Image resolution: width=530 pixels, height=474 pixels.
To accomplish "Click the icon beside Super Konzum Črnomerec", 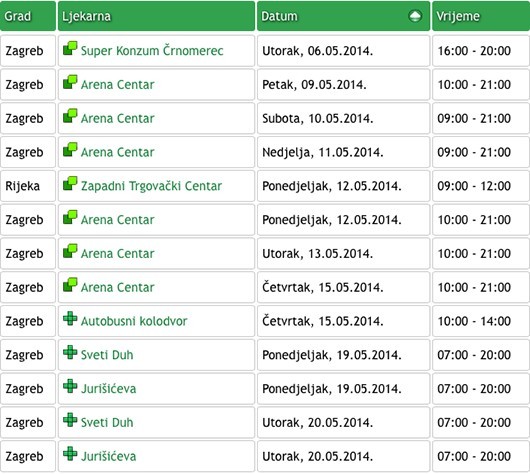I will tap(70, 48).
